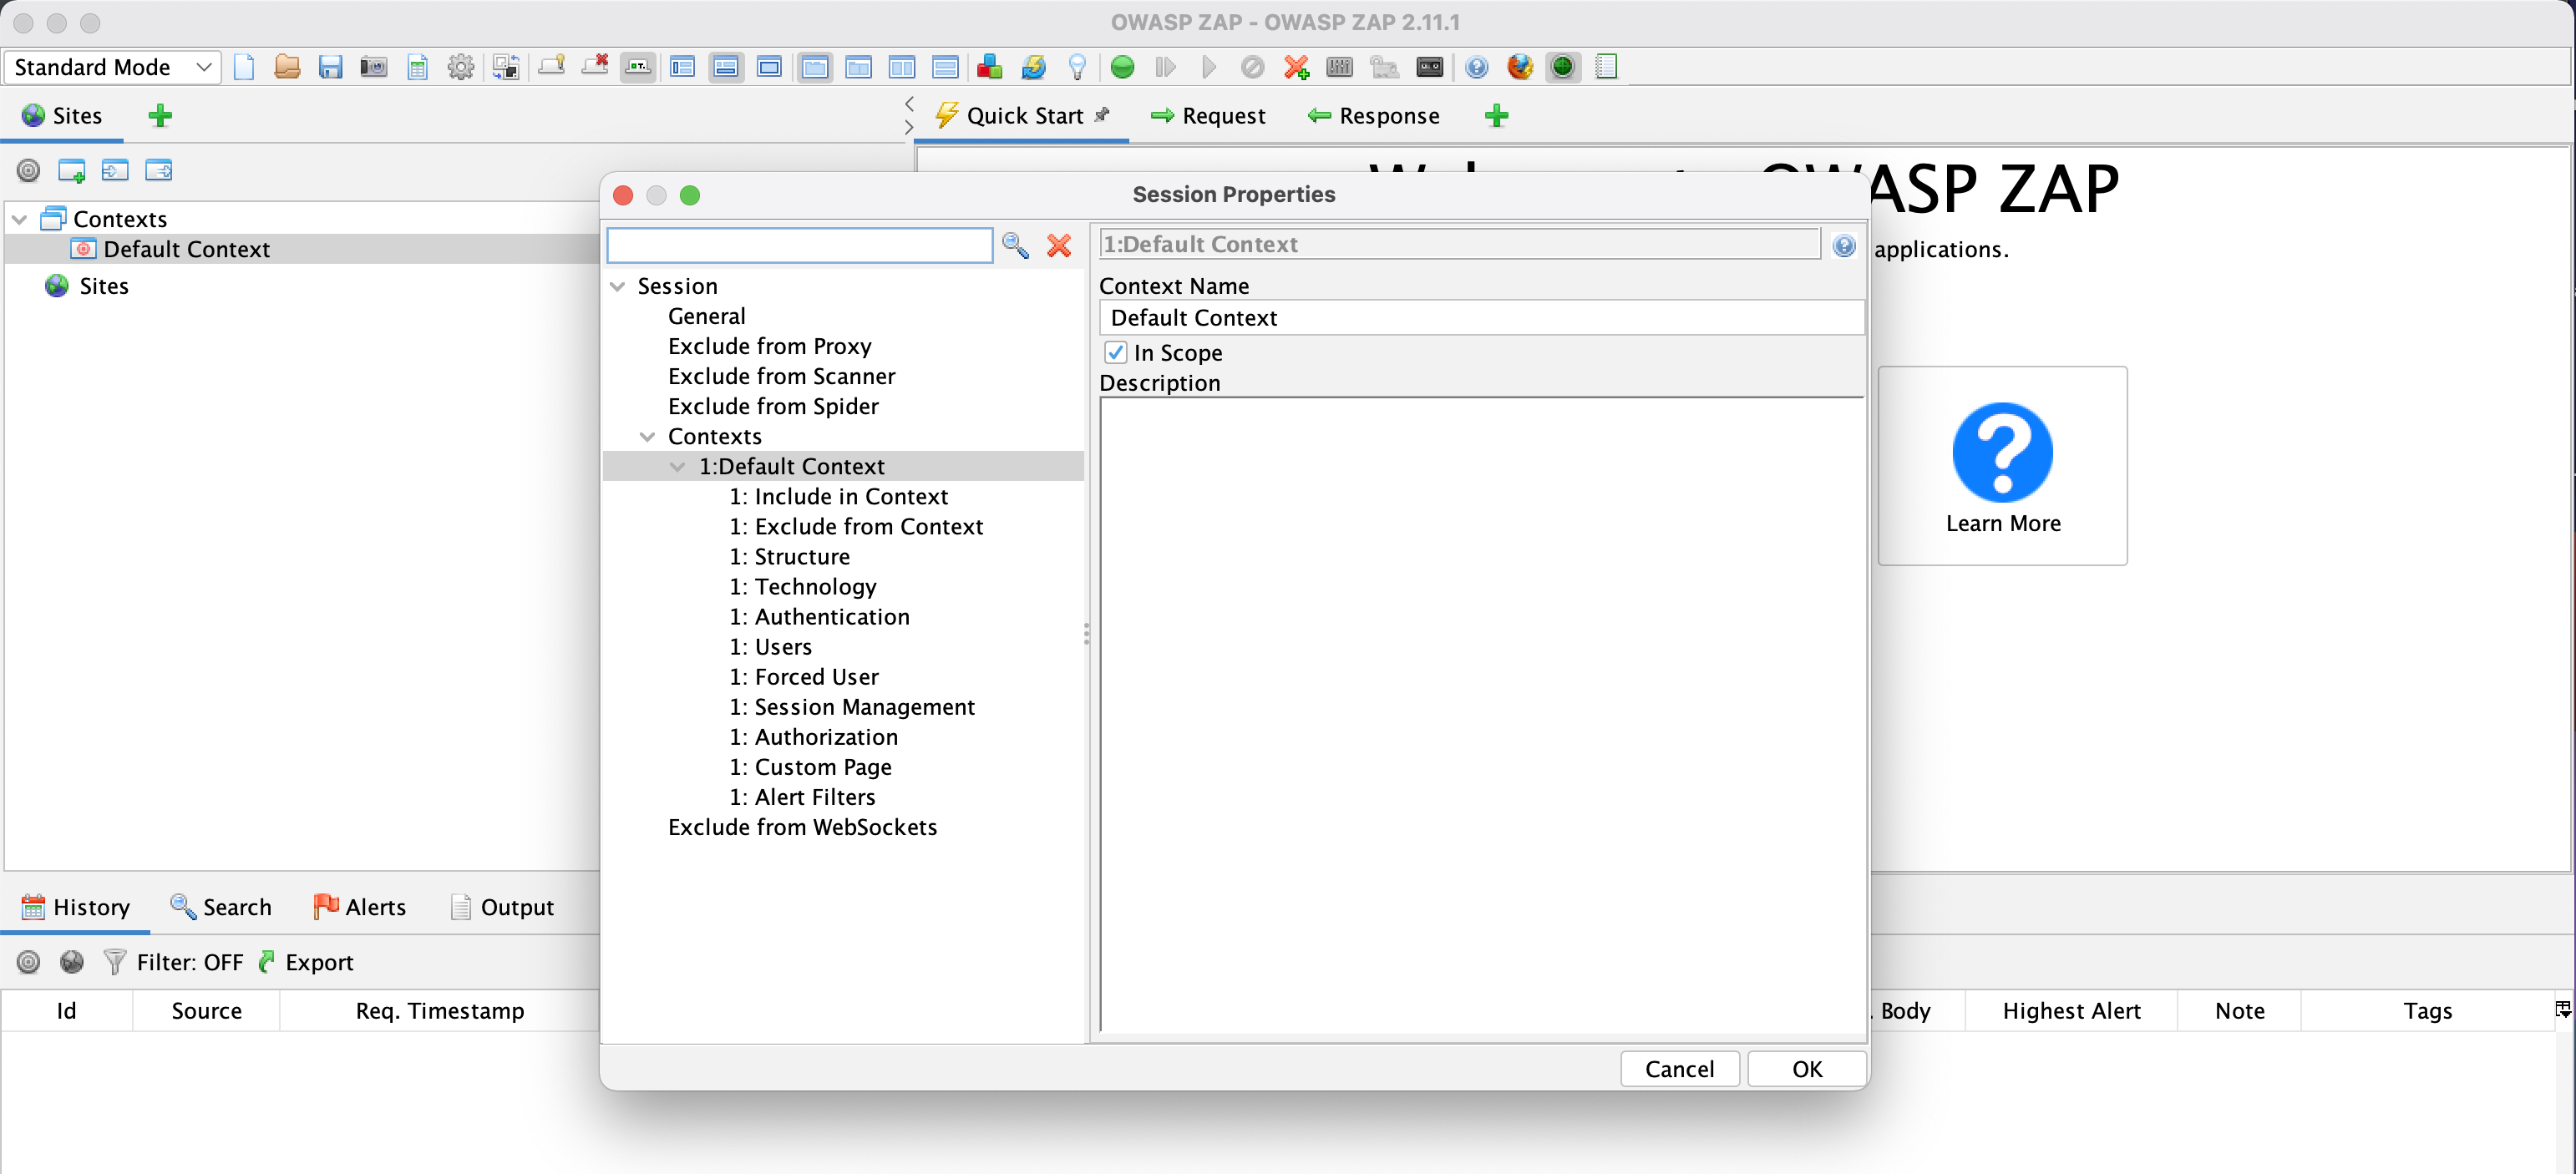The height and width of the screenshot is (1174, 2576).
Task: Click the search magnifier in Session Properties
Action: point(1015,245)
